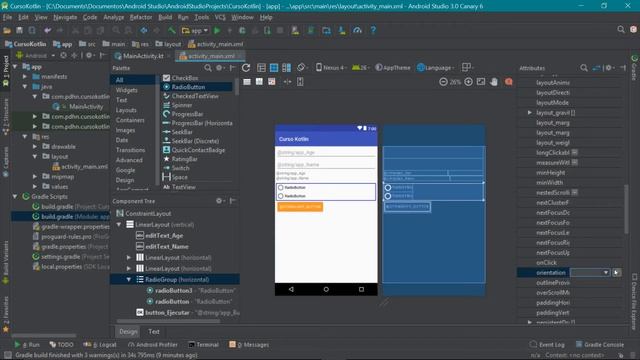Select RadioButton in the Palette list
Image resolution: width=640 pixels, height=360 pixels.
(x=198, y=87)
